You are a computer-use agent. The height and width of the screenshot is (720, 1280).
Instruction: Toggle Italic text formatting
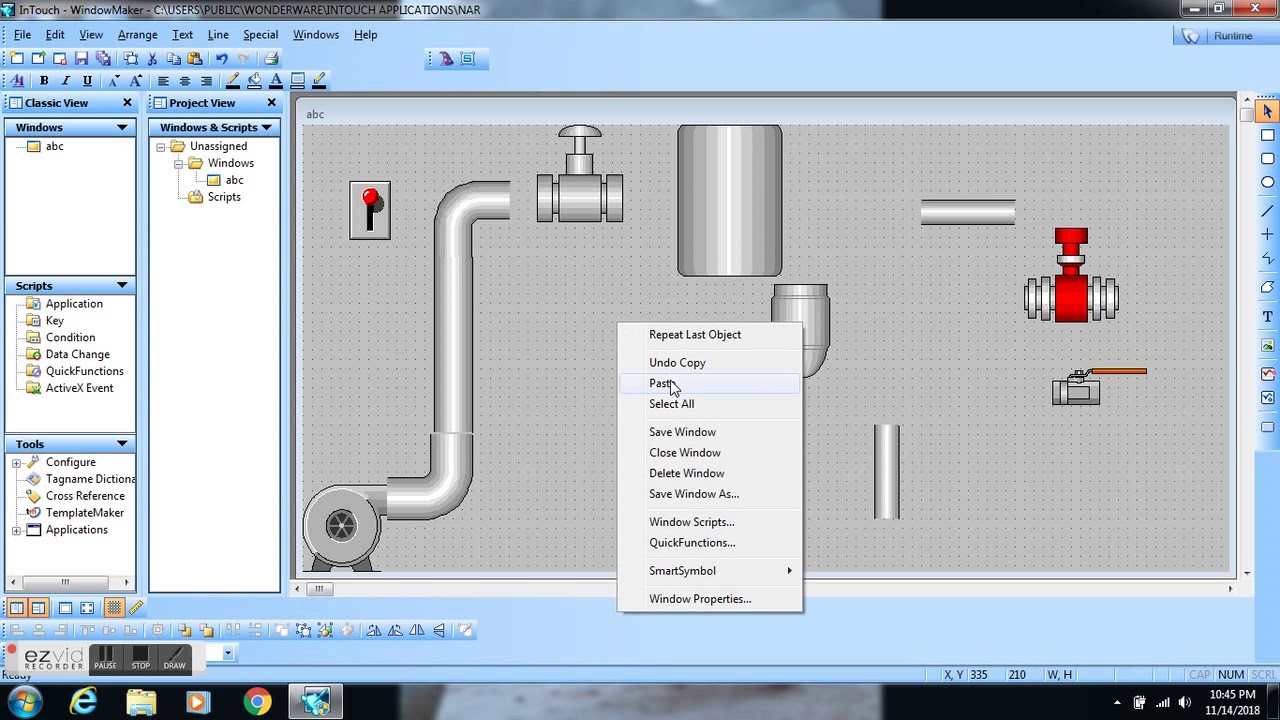click(65, 81)
